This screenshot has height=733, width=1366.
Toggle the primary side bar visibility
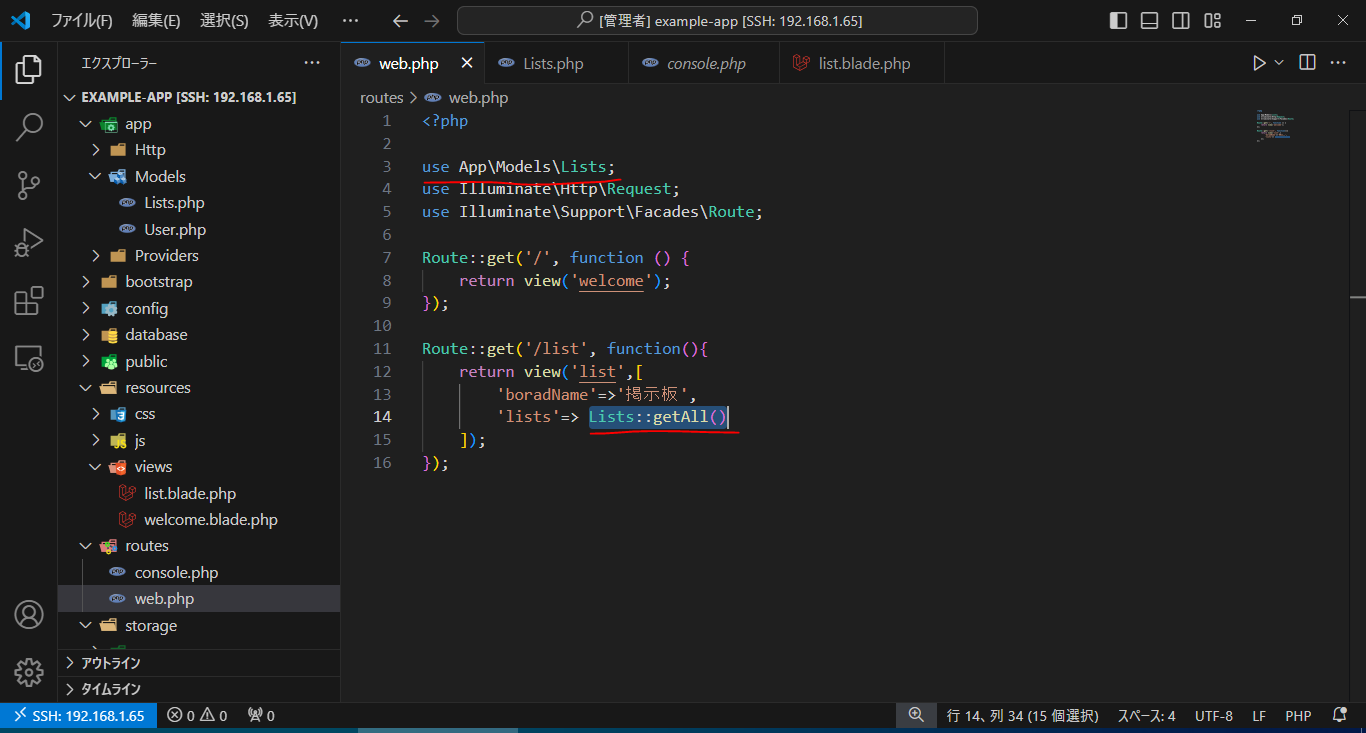click(x=1119, y=21)
